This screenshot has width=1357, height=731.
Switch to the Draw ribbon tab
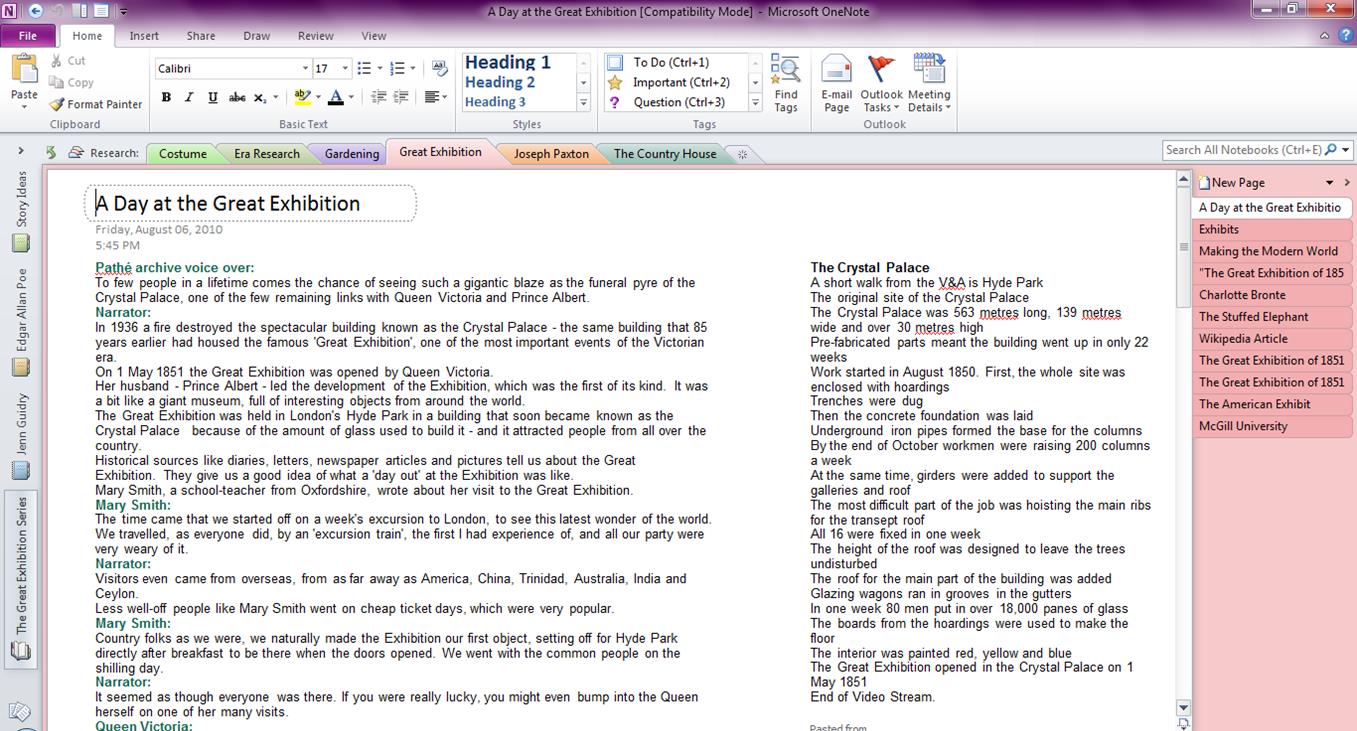tap(256, 36)
